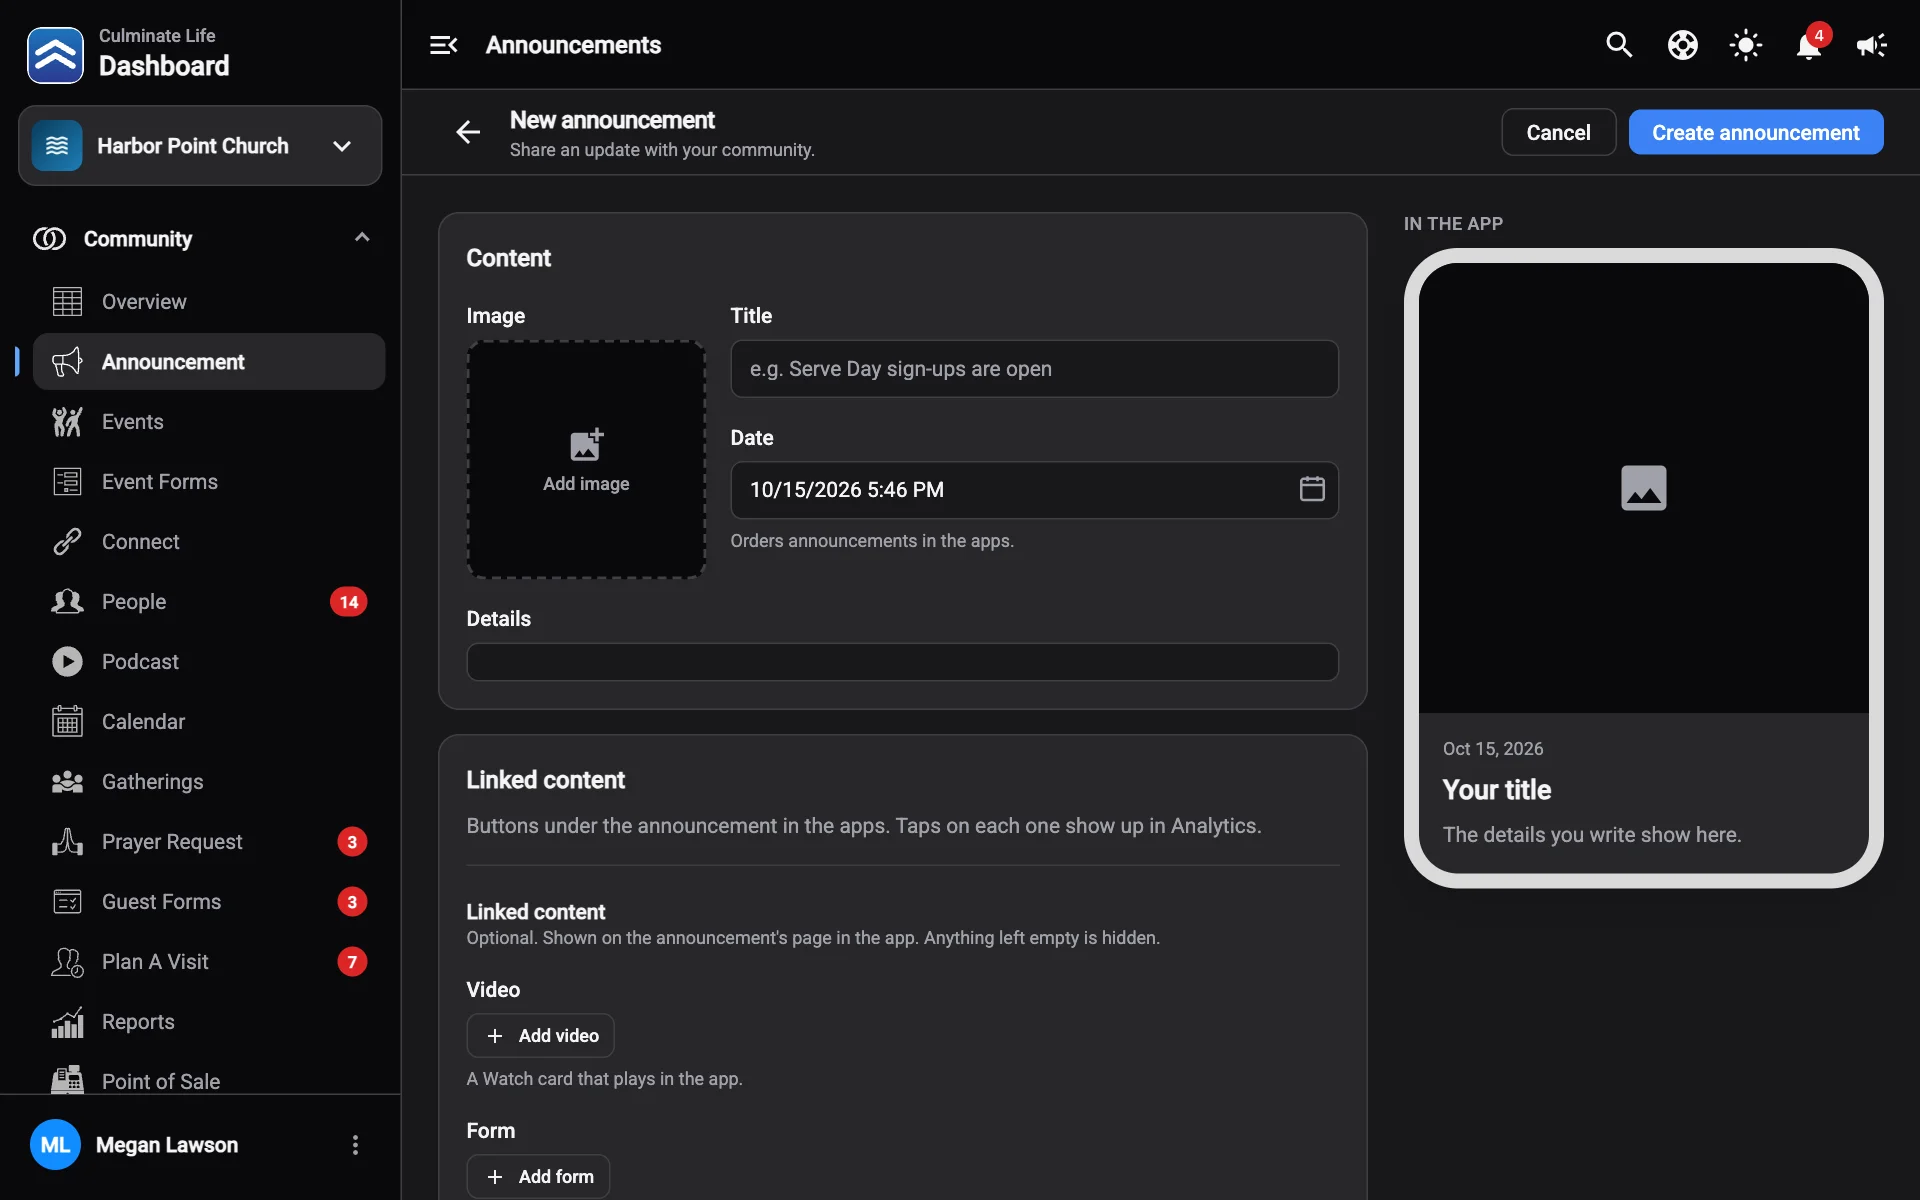Open Overview in the sidebar
Screen dimensions: 1920x1200
point(209,301)
